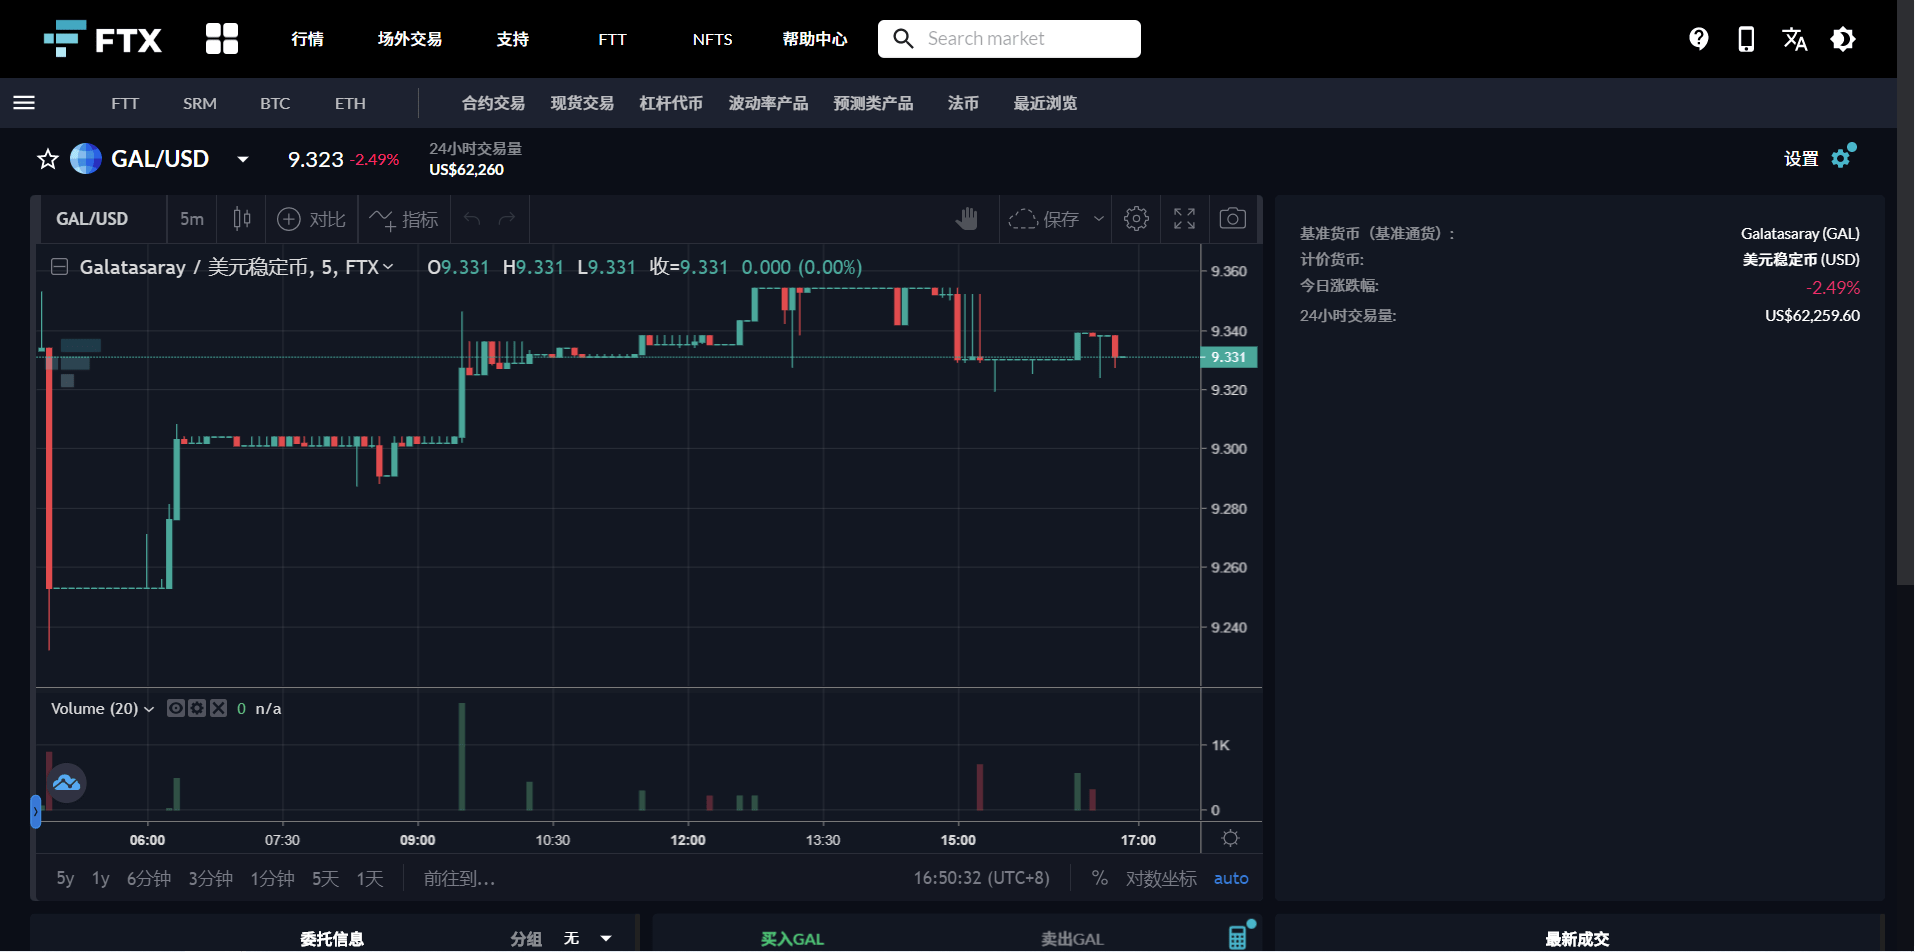The height and width of the screenshot is (952, 1915).
Task: Select the 预测类产品 prediction tab
Action: (873, 103)
